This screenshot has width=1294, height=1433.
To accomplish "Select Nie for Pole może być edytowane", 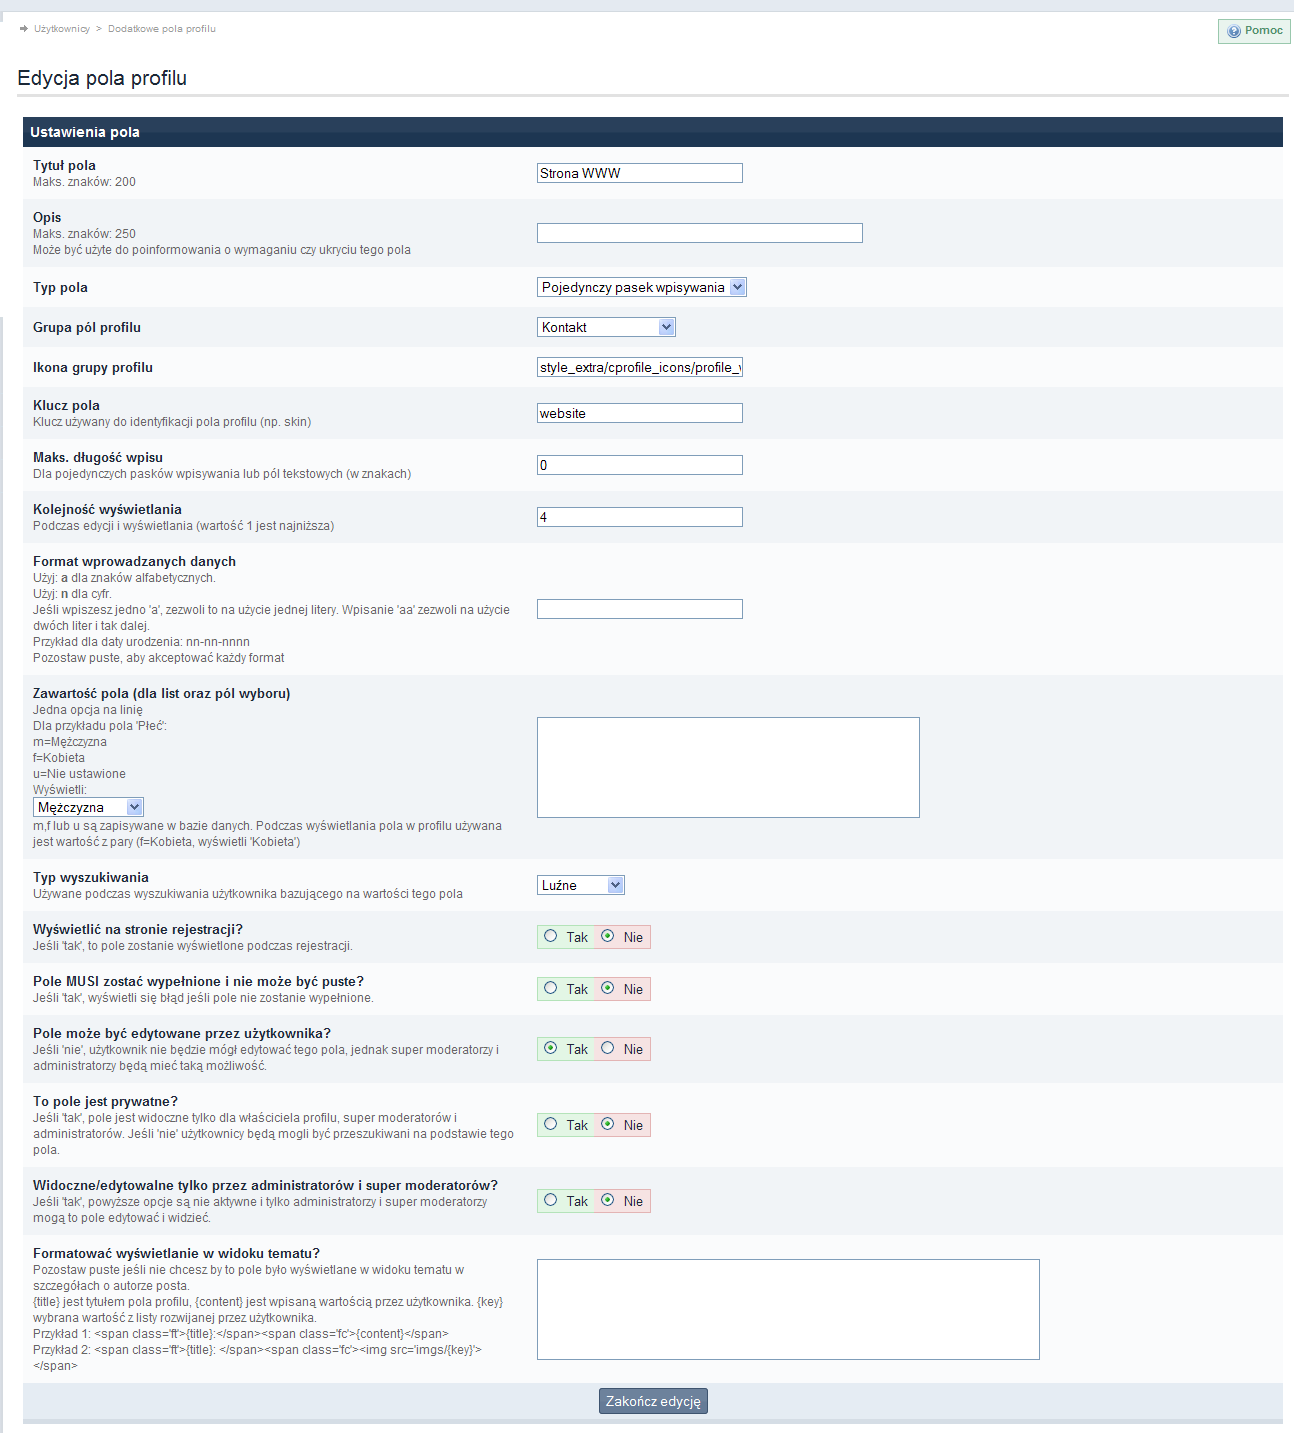I will pyautogui.click(x=607, y=1048).
